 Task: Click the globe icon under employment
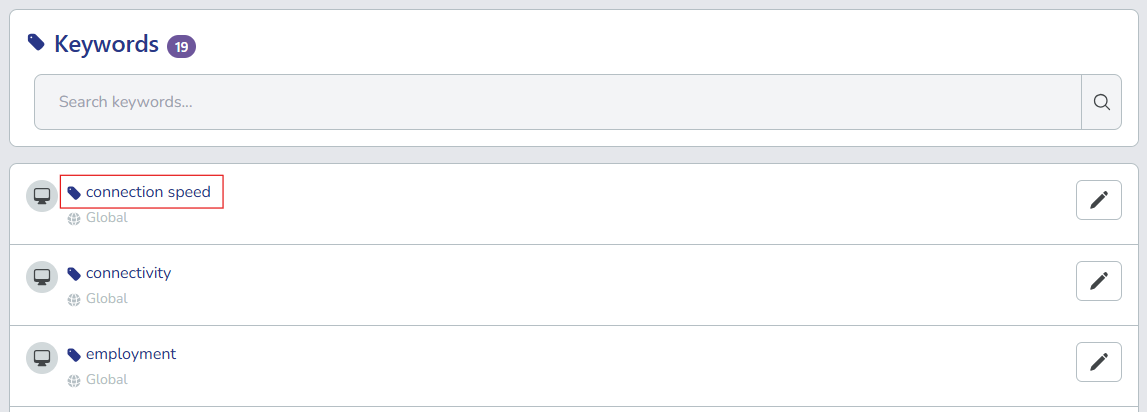pyautogui.click(x=74, y=380)
